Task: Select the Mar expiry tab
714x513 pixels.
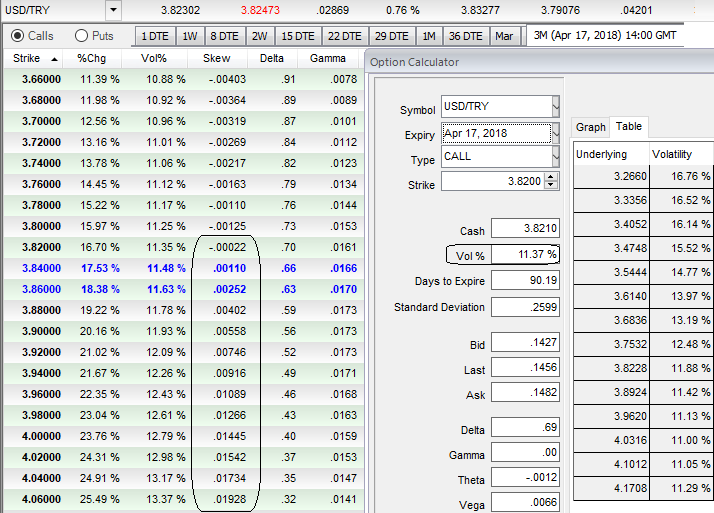Action: (504, 36)
